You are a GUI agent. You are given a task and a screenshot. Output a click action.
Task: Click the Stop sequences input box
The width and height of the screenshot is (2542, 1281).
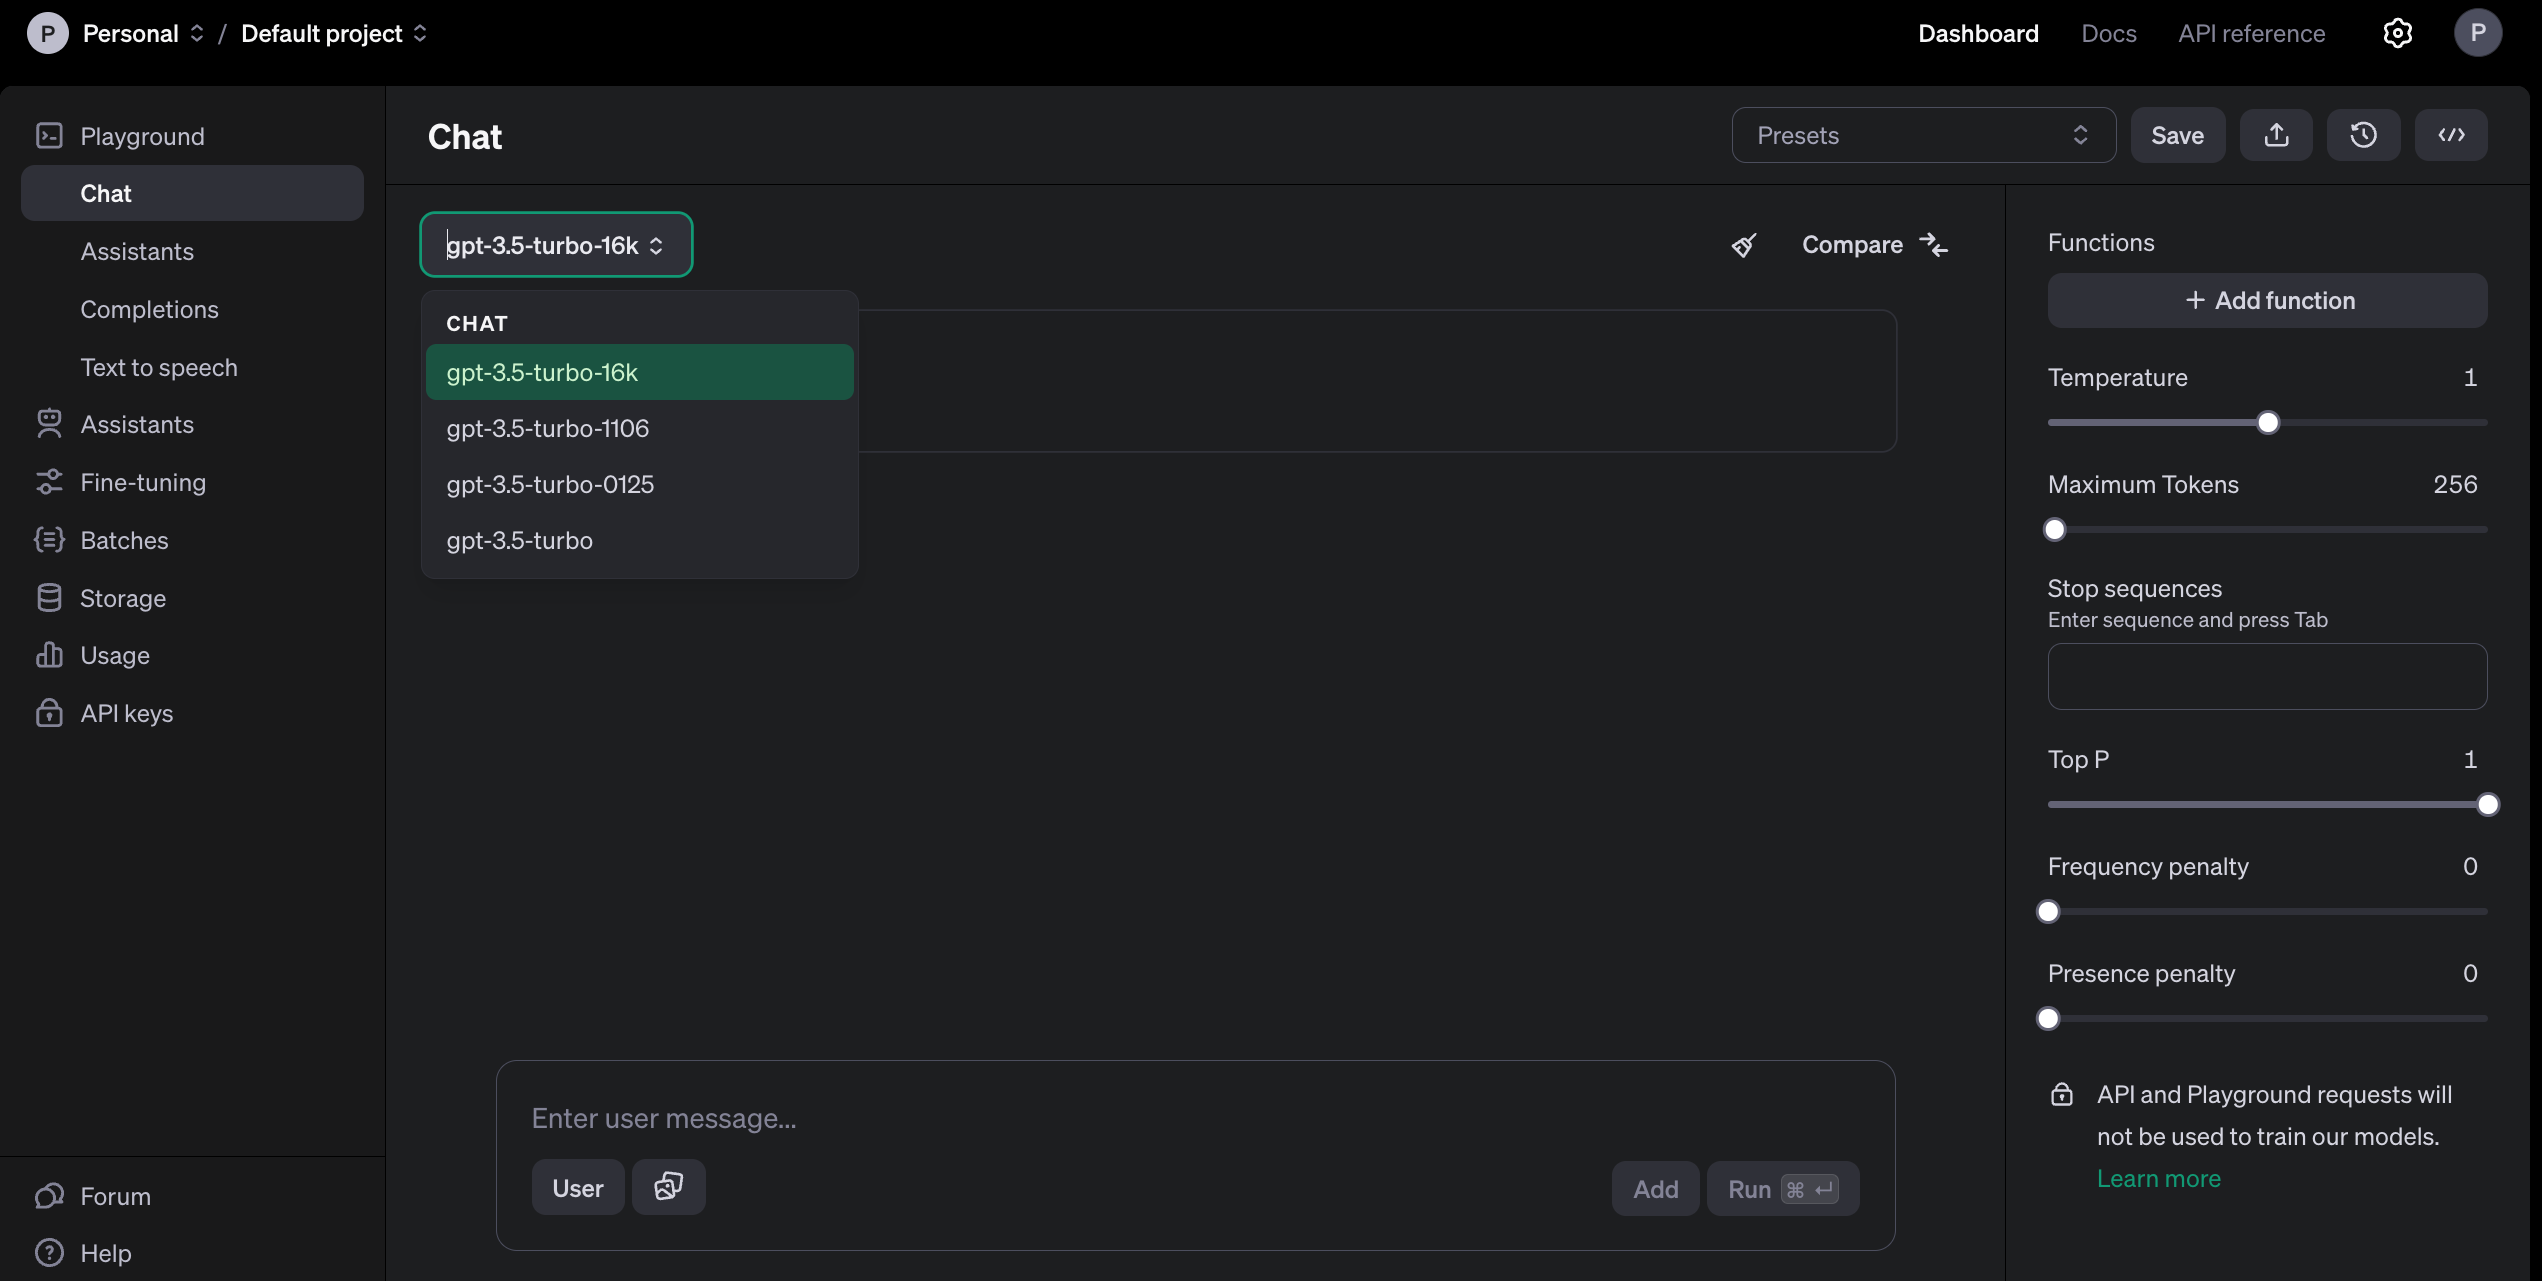point(2267,676)
